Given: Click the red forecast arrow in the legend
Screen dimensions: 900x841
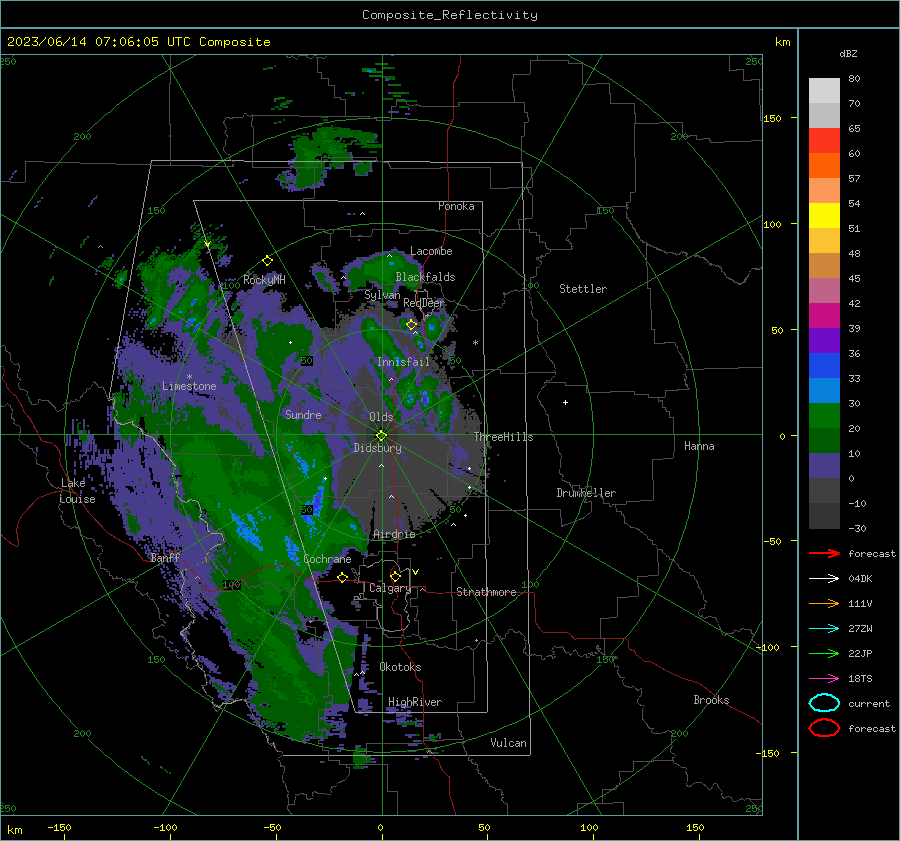Looking at the screenshot, I should pos(824,553).
